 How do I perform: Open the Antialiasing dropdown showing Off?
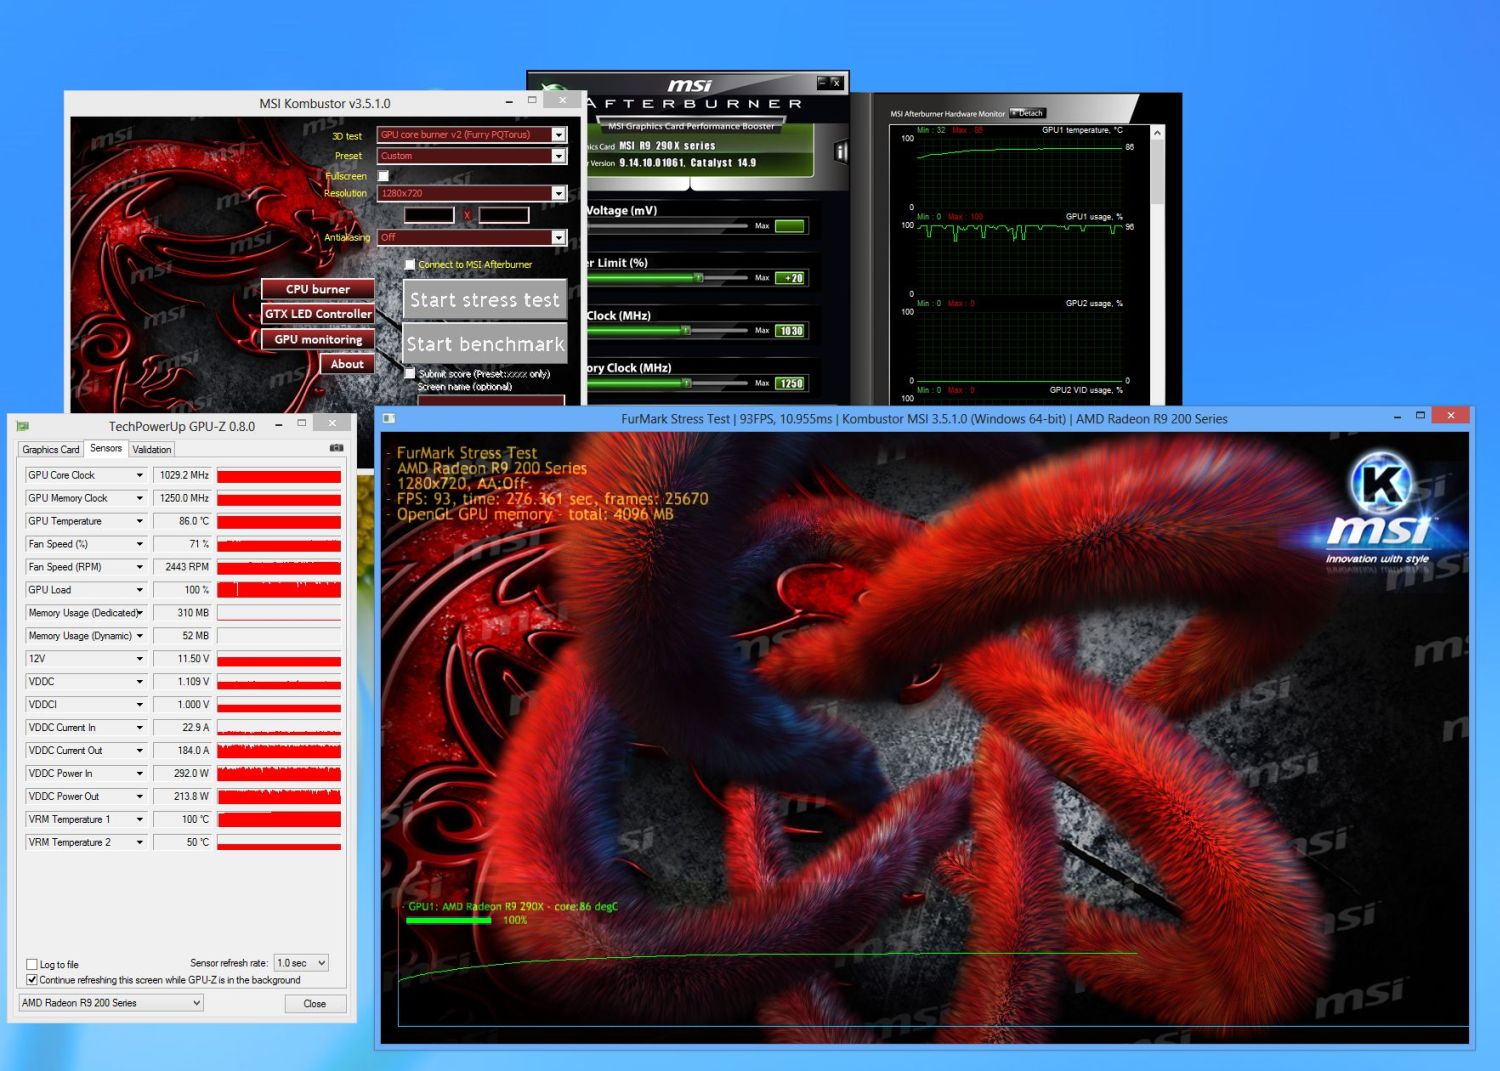[559, 237]
